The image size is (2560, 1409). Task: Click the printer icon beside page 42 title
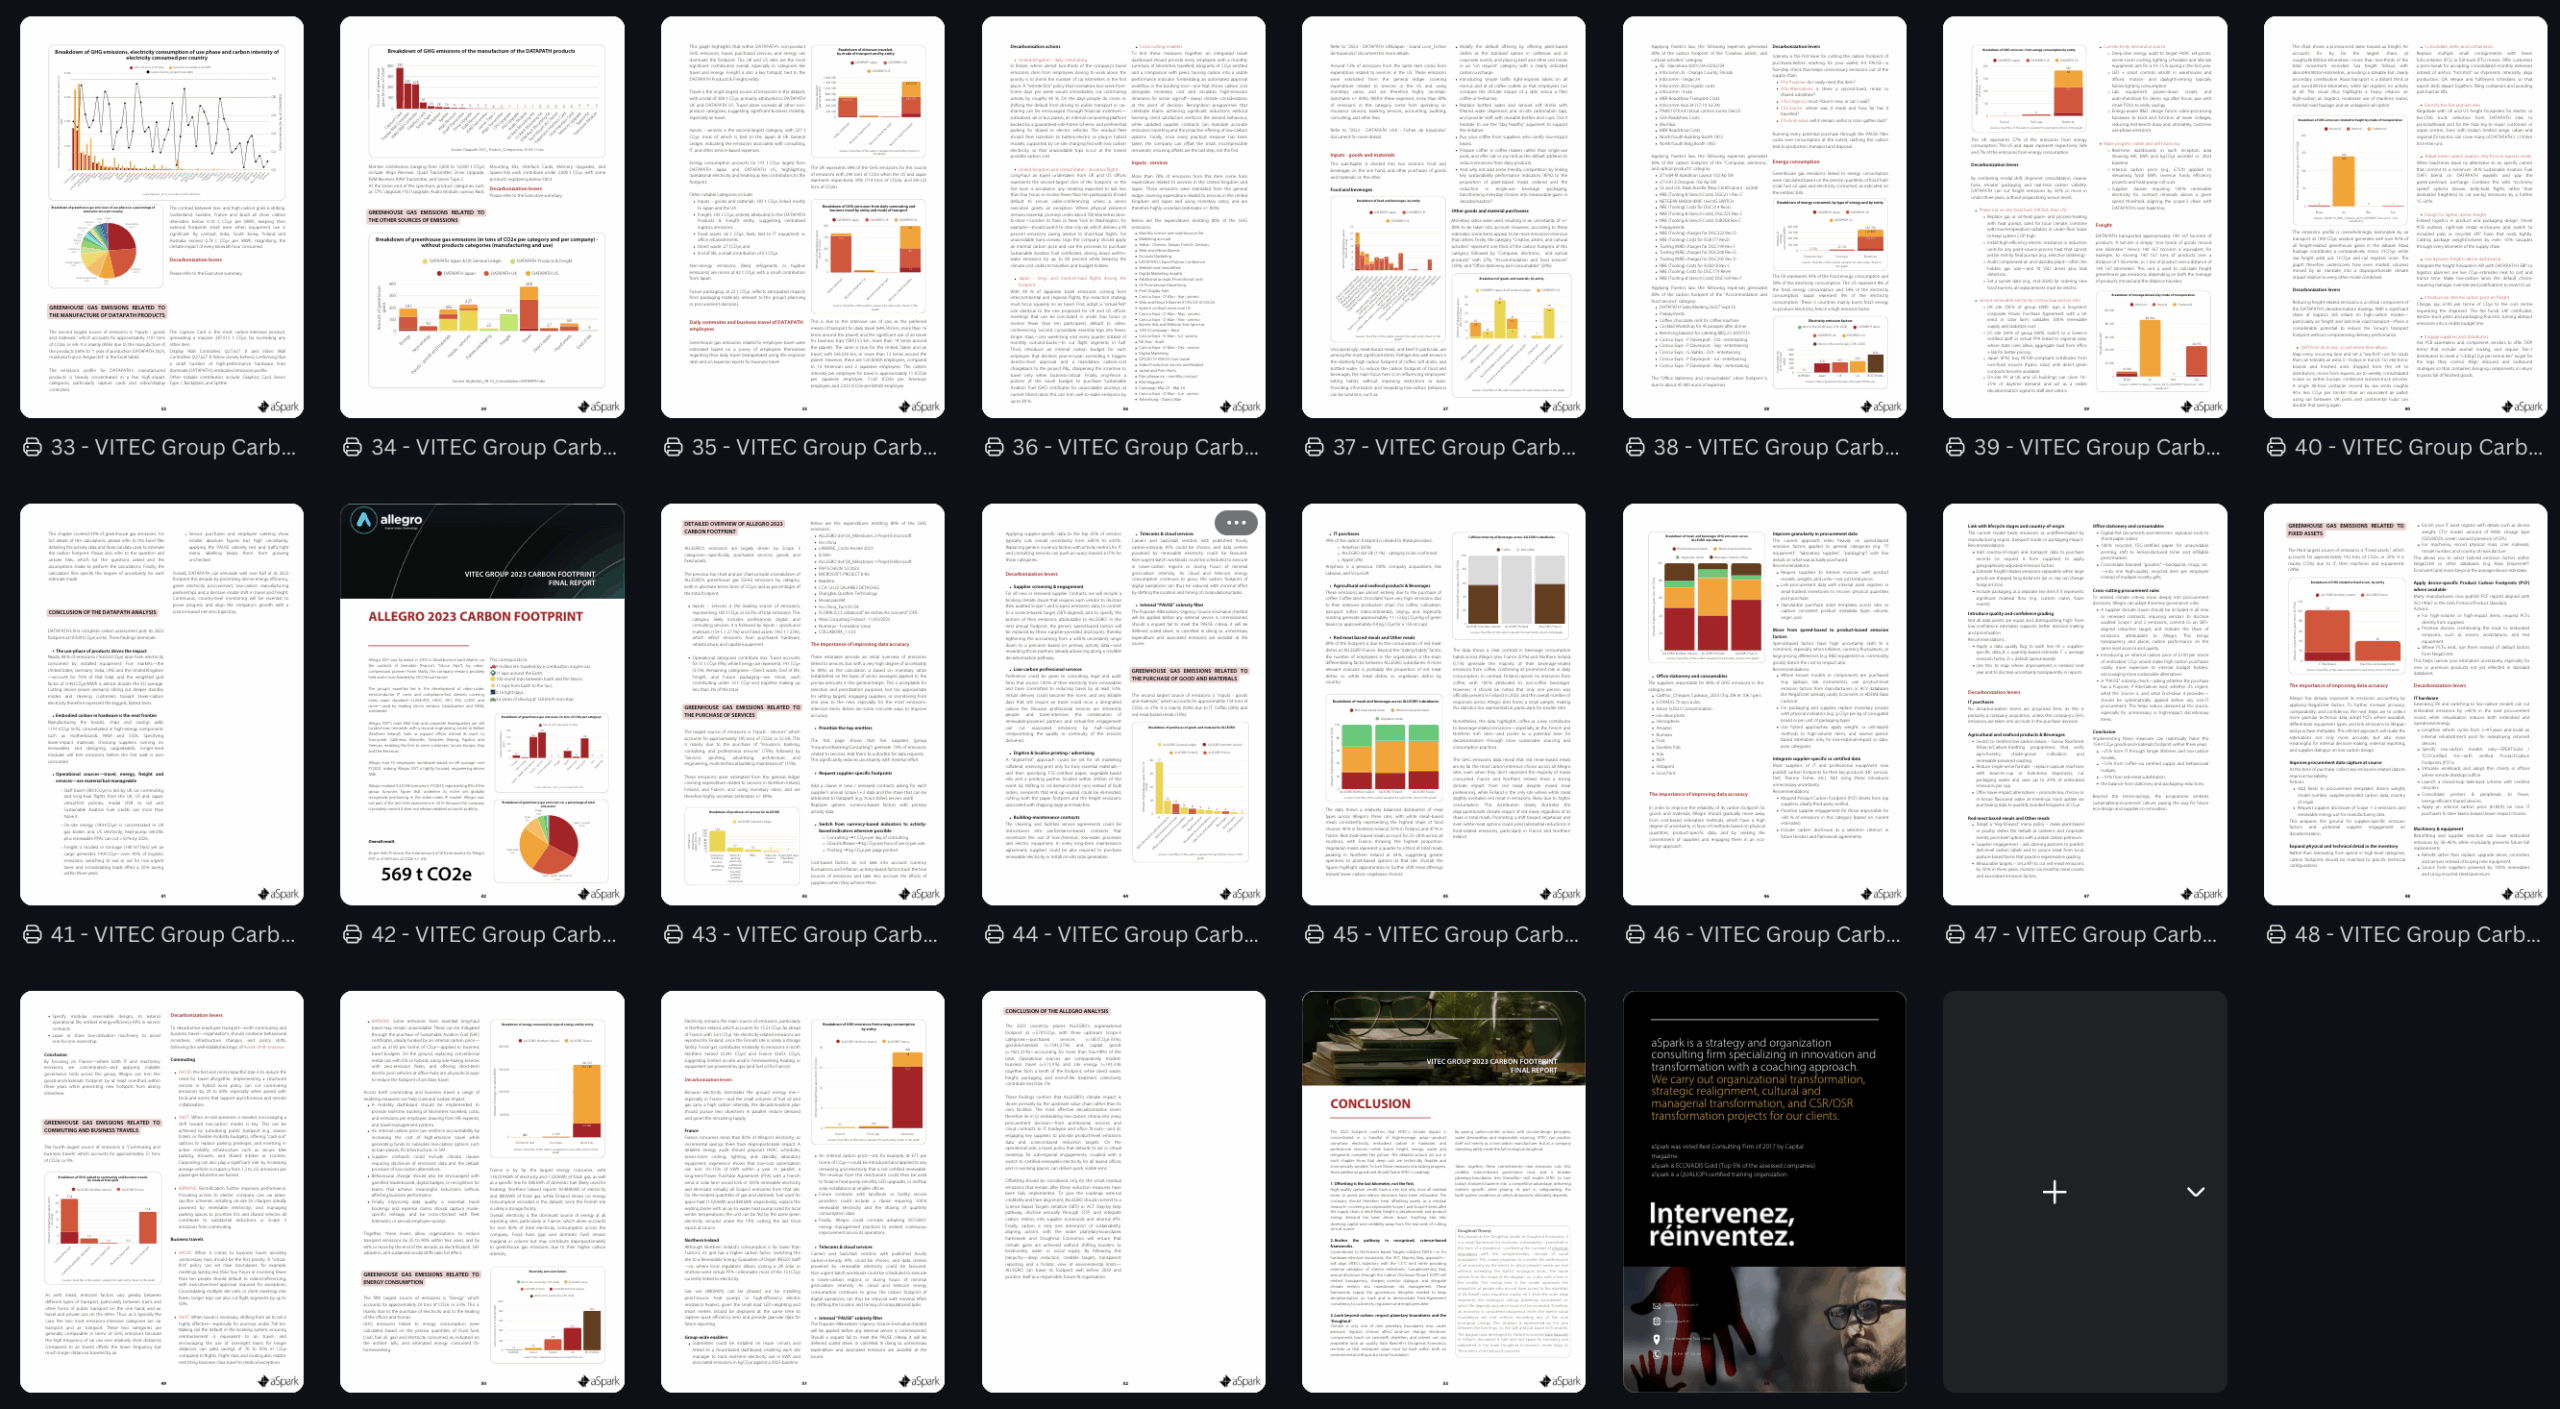[x=353, y=934]
